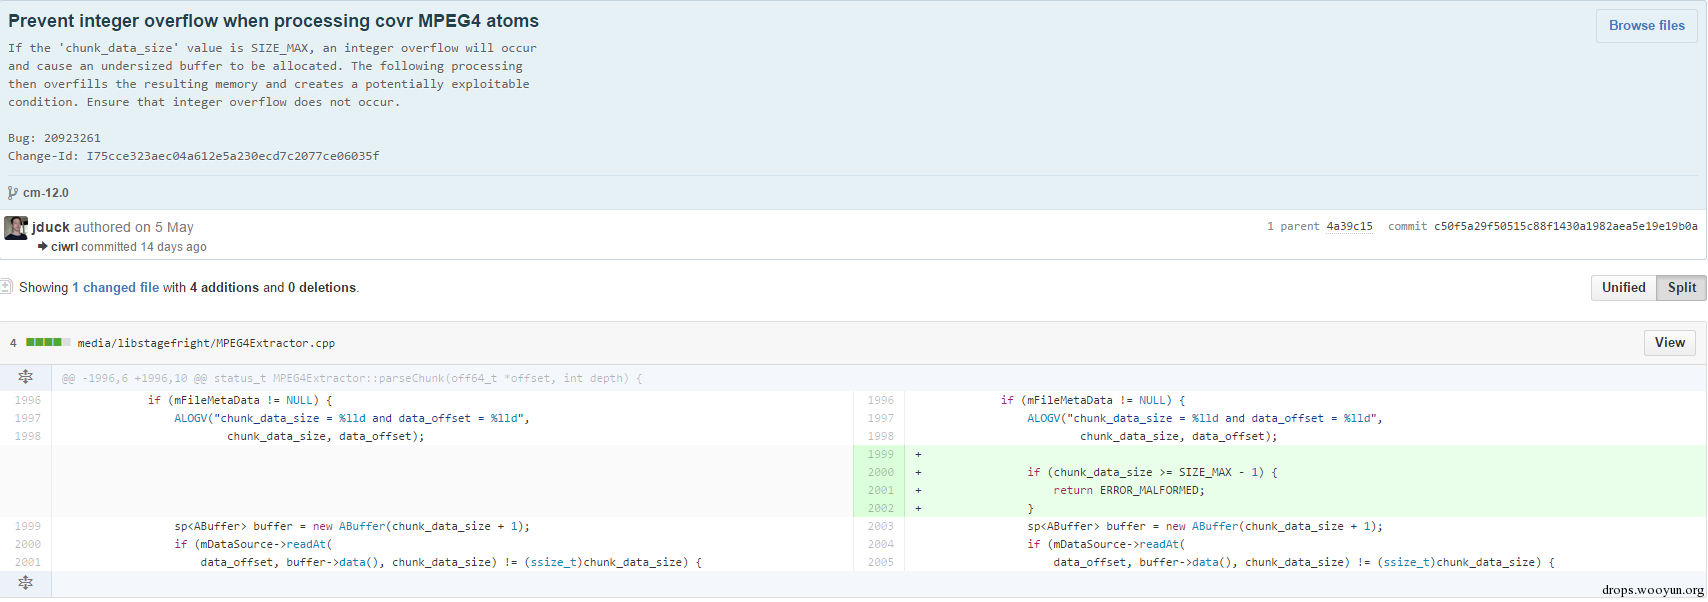Open parent commit 4a39c15
The image size is (1708, 602).
pos(1349,227)
